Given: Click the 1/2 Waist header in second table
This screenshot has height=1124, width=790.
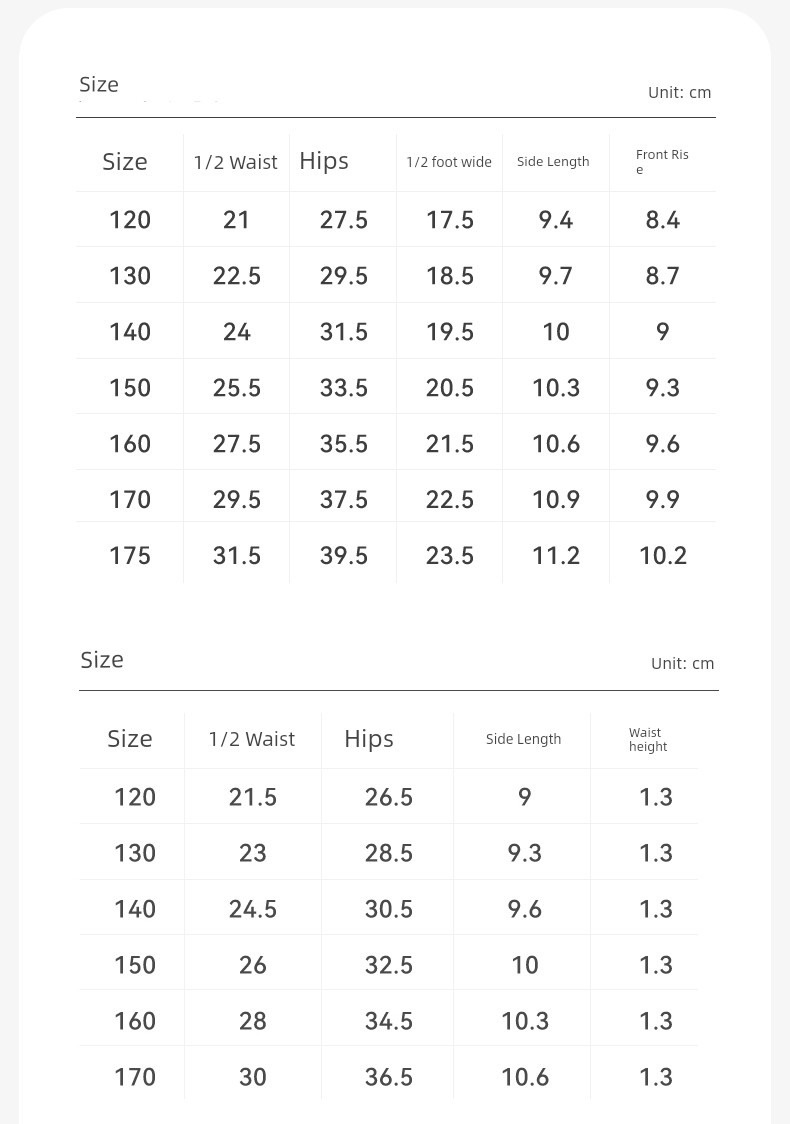Looking at the screenshot, I should (252, 739).
